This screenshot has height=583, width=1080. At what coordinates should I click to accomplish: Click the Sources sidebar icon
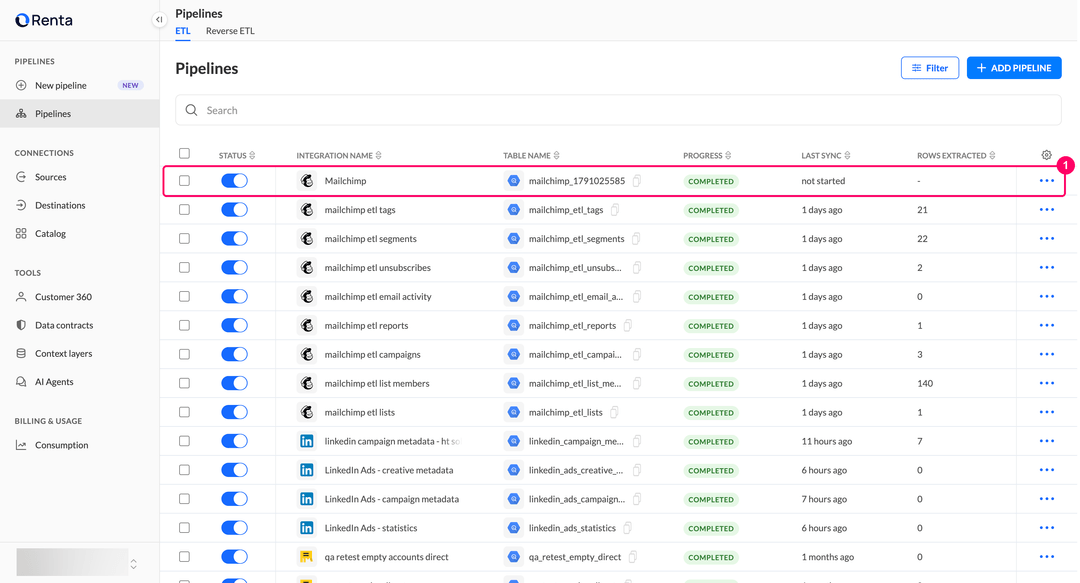pos(21,177)
